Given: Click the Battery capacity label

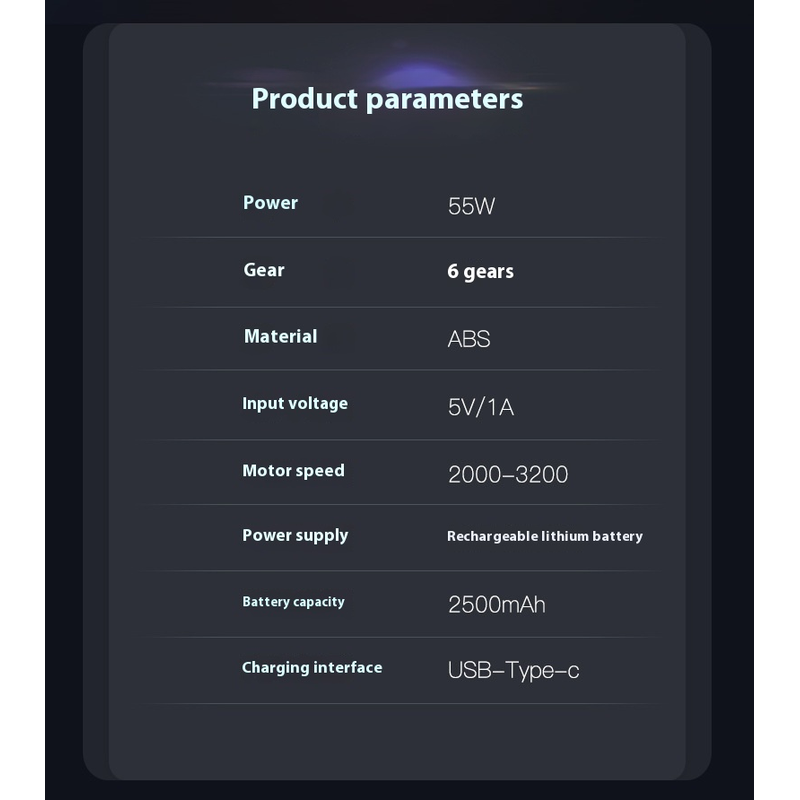Looking at the screenshot, I should [293, 602].
